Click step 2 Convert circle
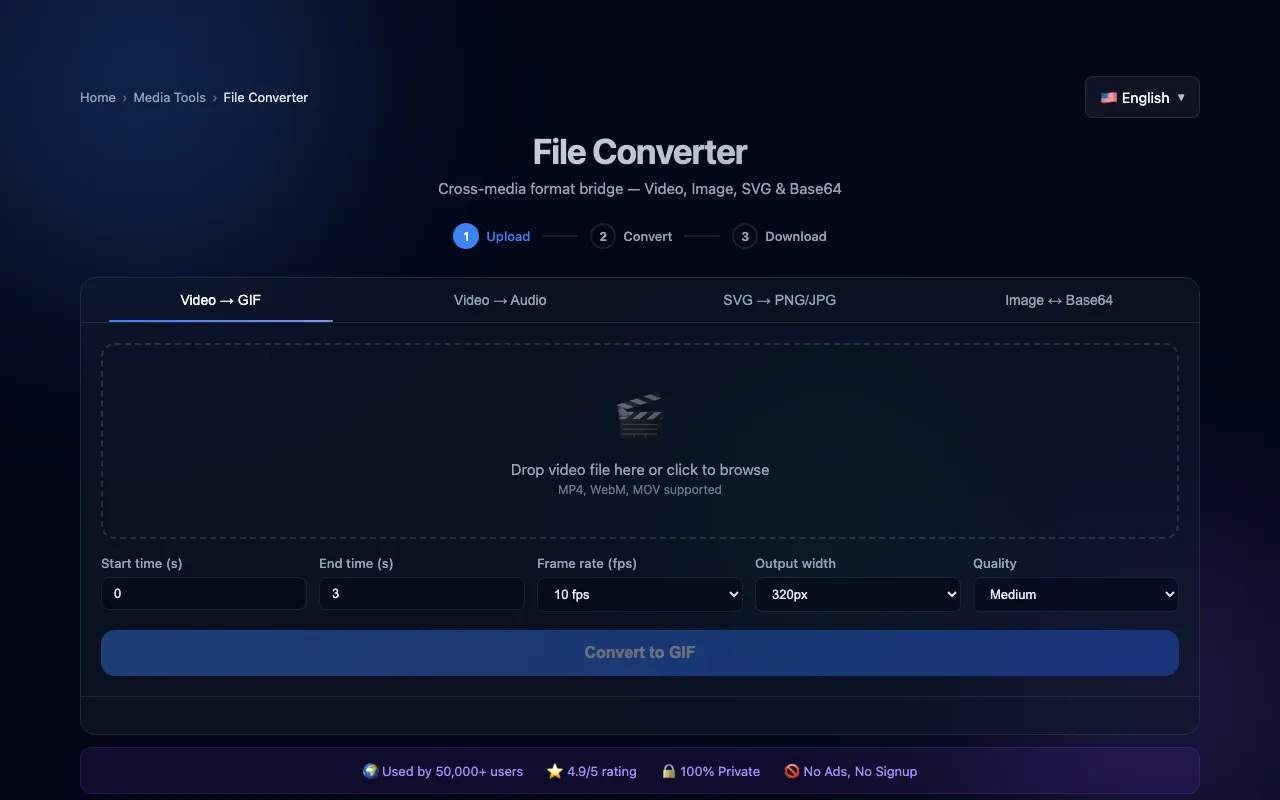The width and height of the screenshot is (1280, 800). (x=602, y=236)
